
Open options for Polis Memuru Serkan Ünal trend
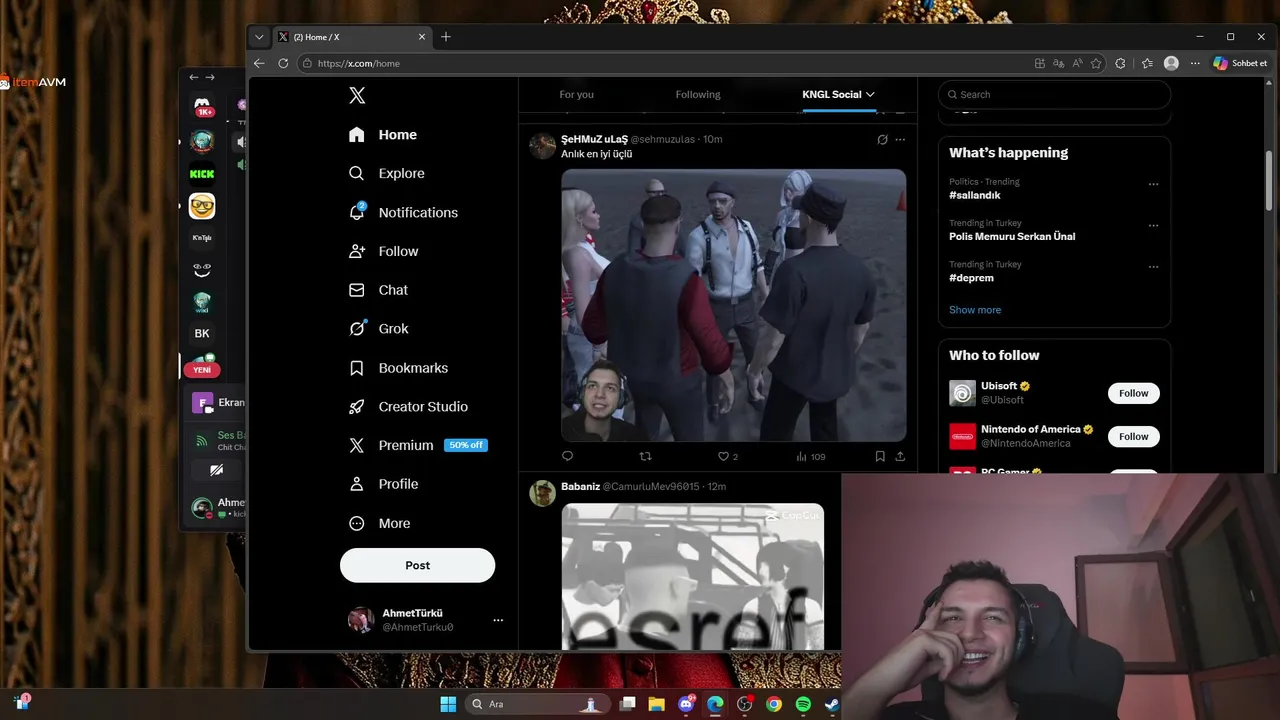tap(1153, 226)
